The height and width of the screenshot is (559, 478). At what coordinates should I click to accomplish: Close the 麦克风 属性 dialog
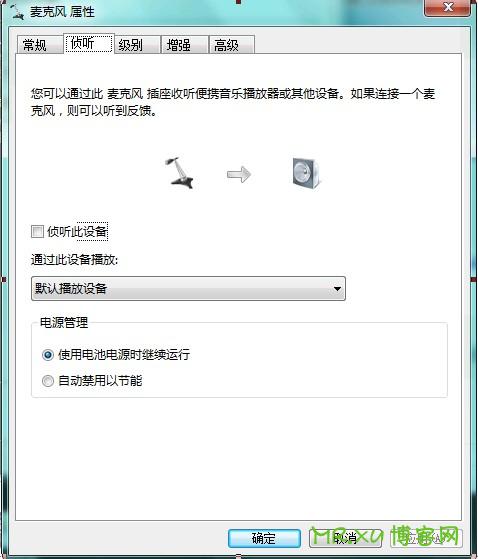click(x=447, y=7)
